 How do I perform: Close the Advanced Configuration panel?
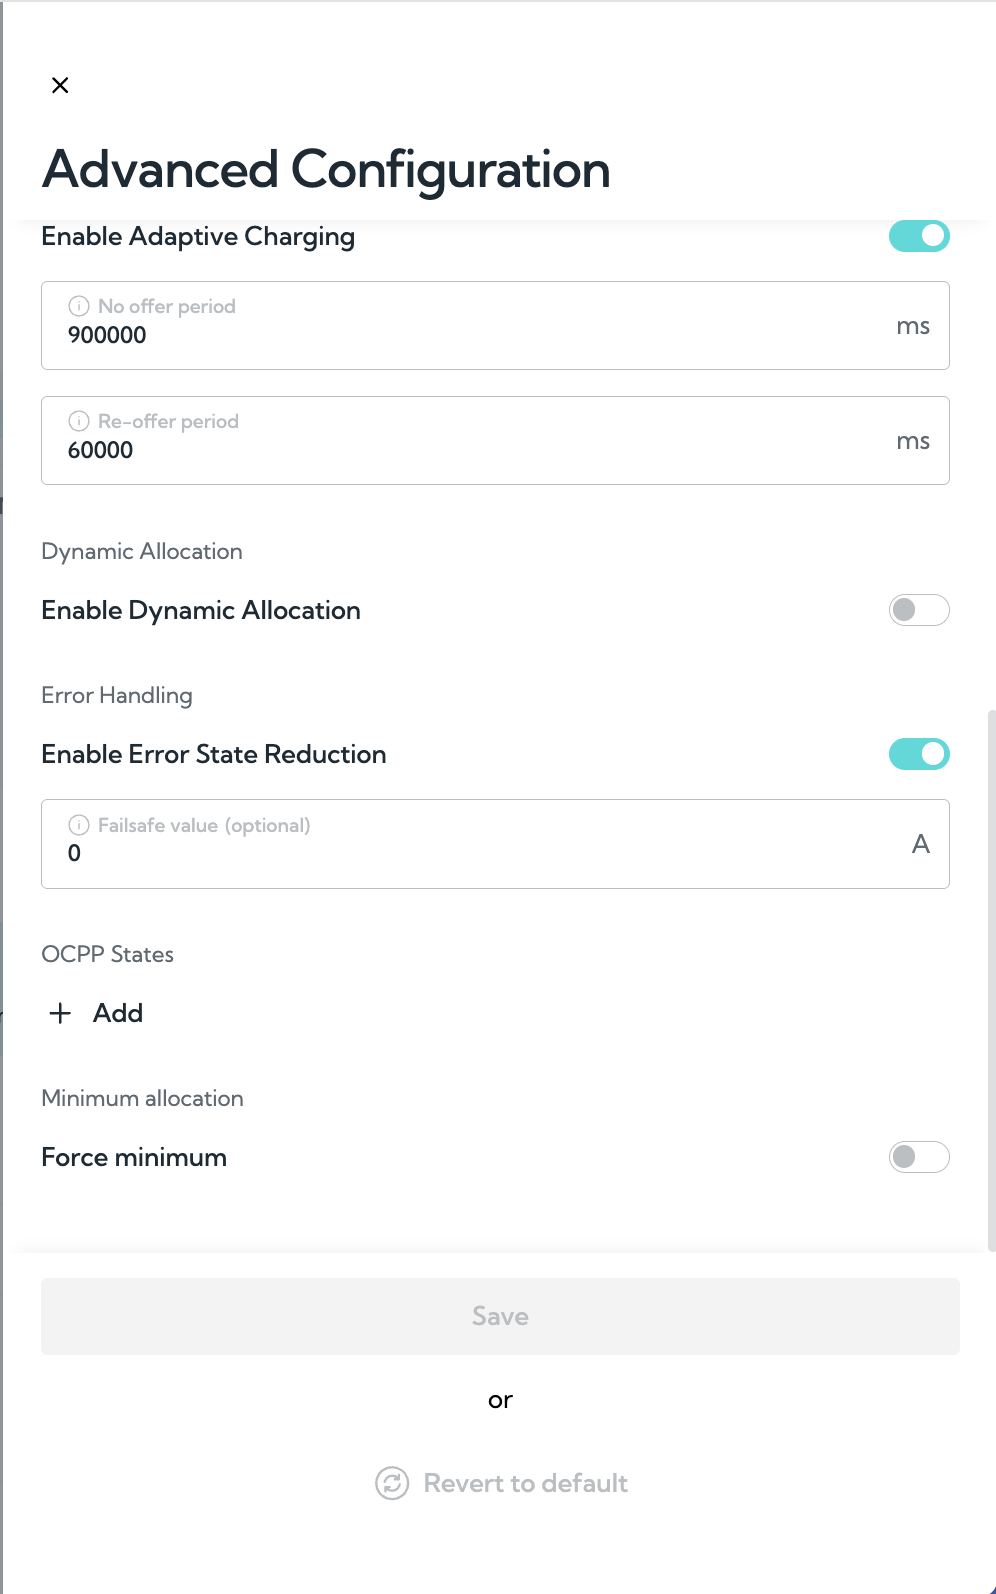coord(60,85)
